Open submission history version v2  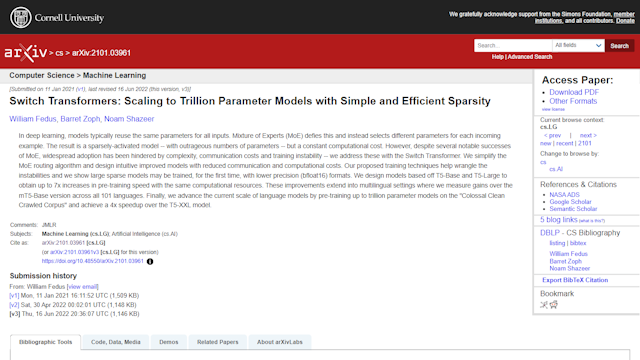tap(14, 304)
